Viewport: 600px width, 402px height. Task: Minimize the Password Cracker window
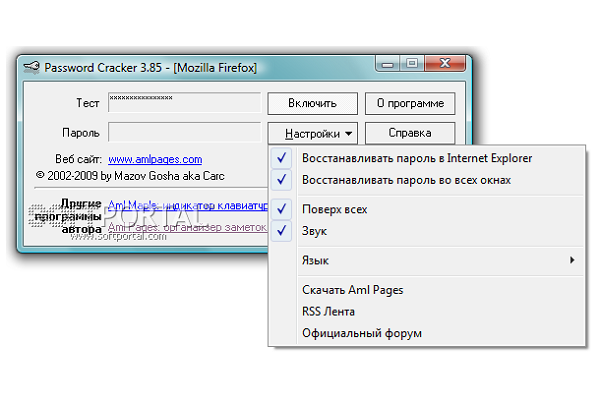387,63
